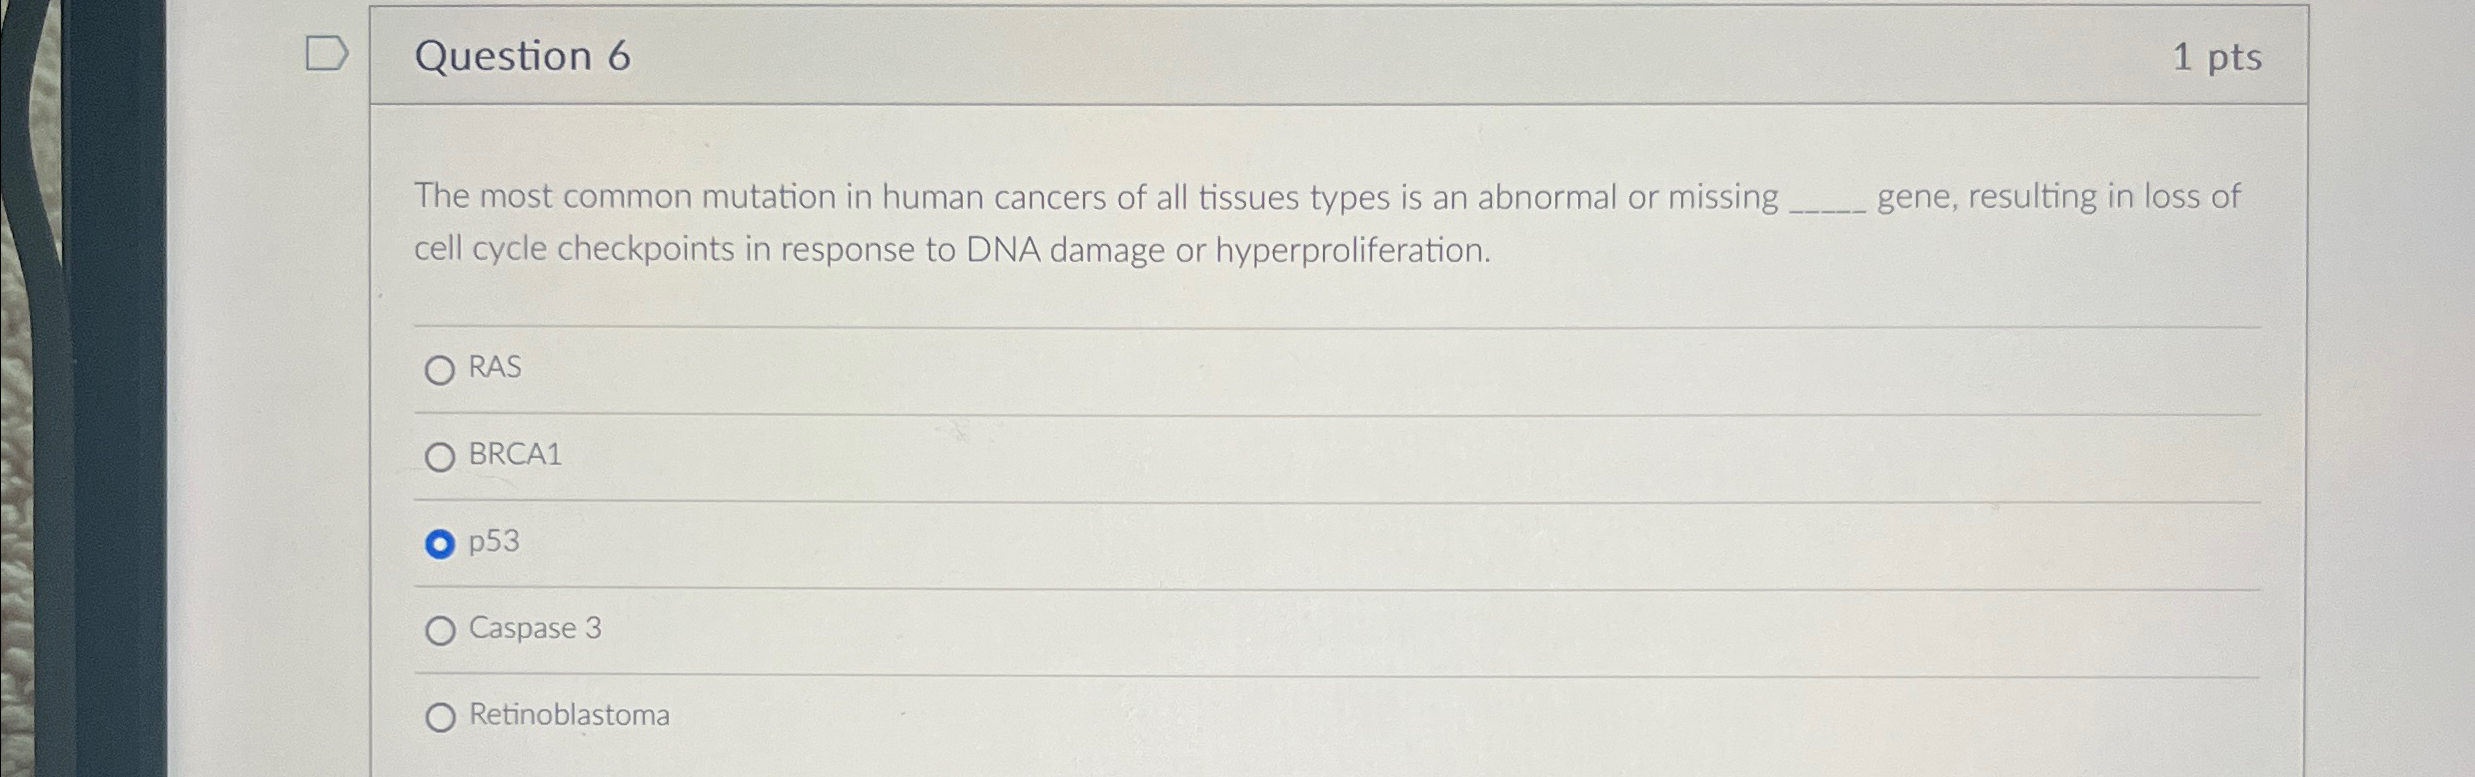
Task: Click the Retinoblastoma answer label
Action: [x=568, y=715]
